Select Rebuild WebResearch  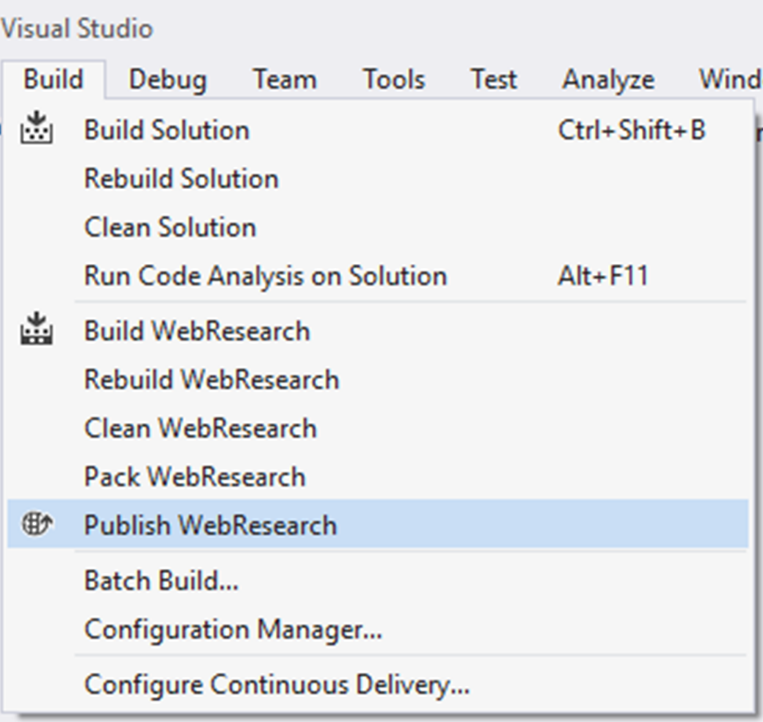pos(378,379)
